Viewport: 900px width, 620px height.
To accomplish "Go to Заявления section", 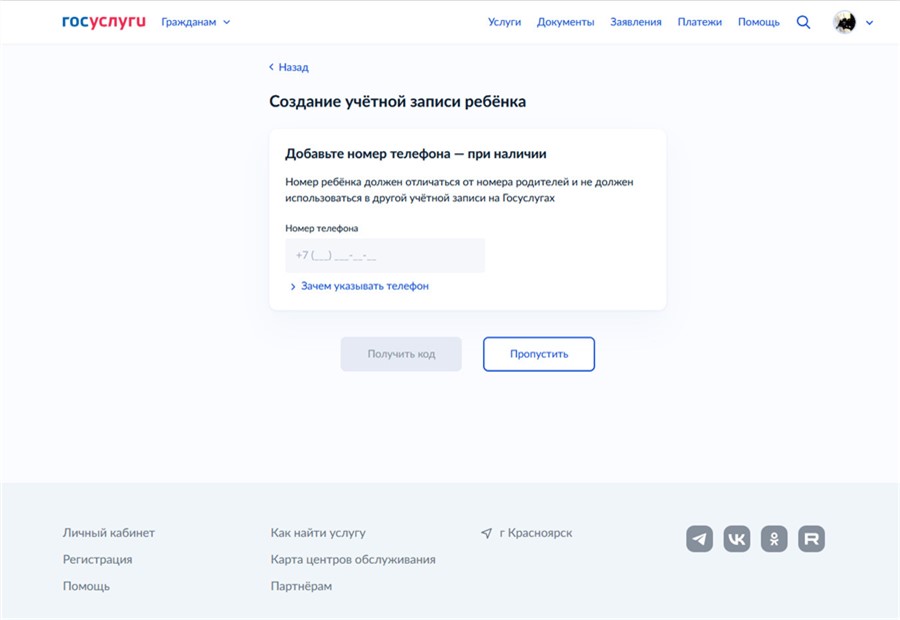I will pyautogui.click(x=635, y=22).
